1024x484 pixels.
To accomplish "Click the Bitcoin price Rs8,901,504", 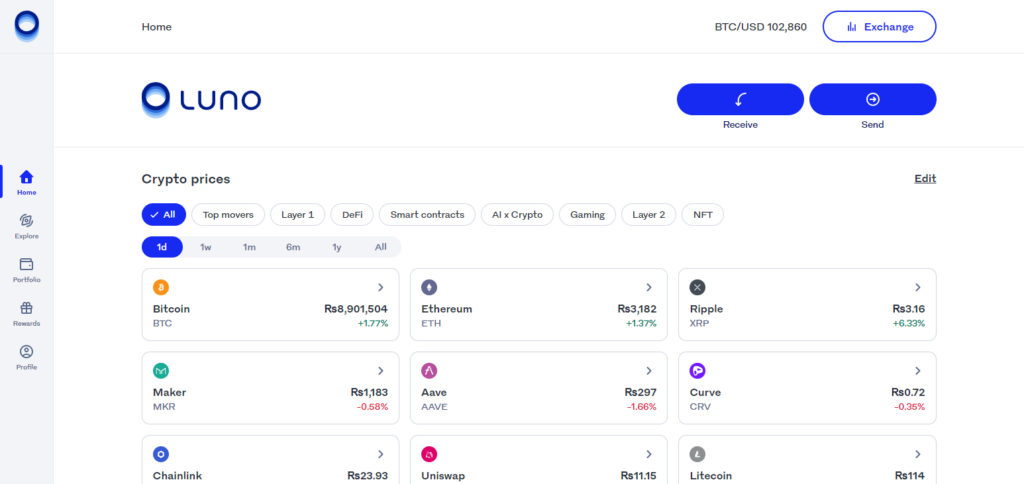I will [x=356, y=309].
